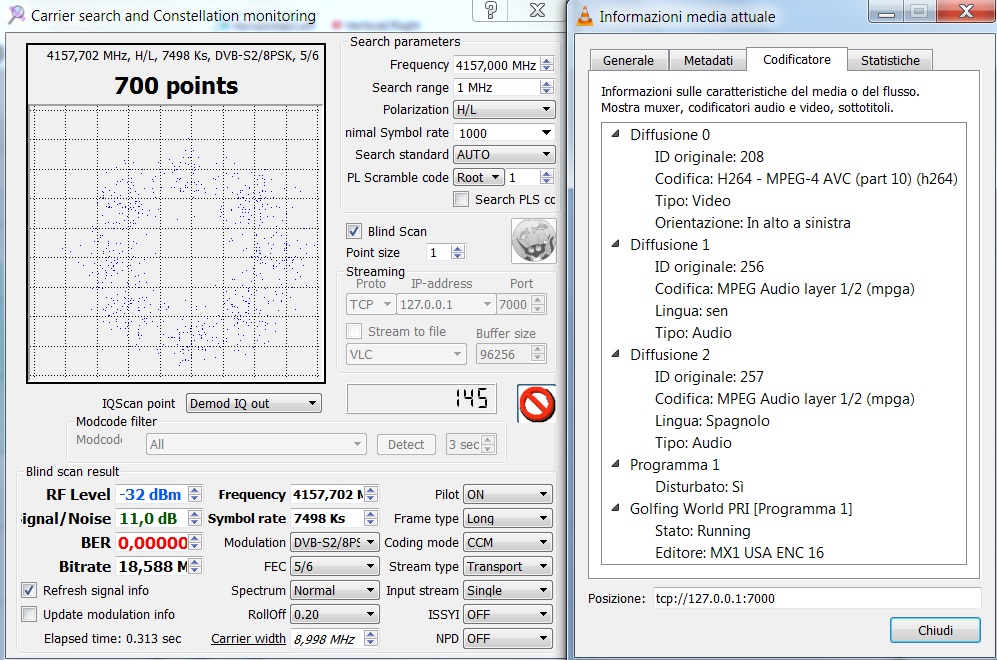Check Update modulation info

point(29,614)
